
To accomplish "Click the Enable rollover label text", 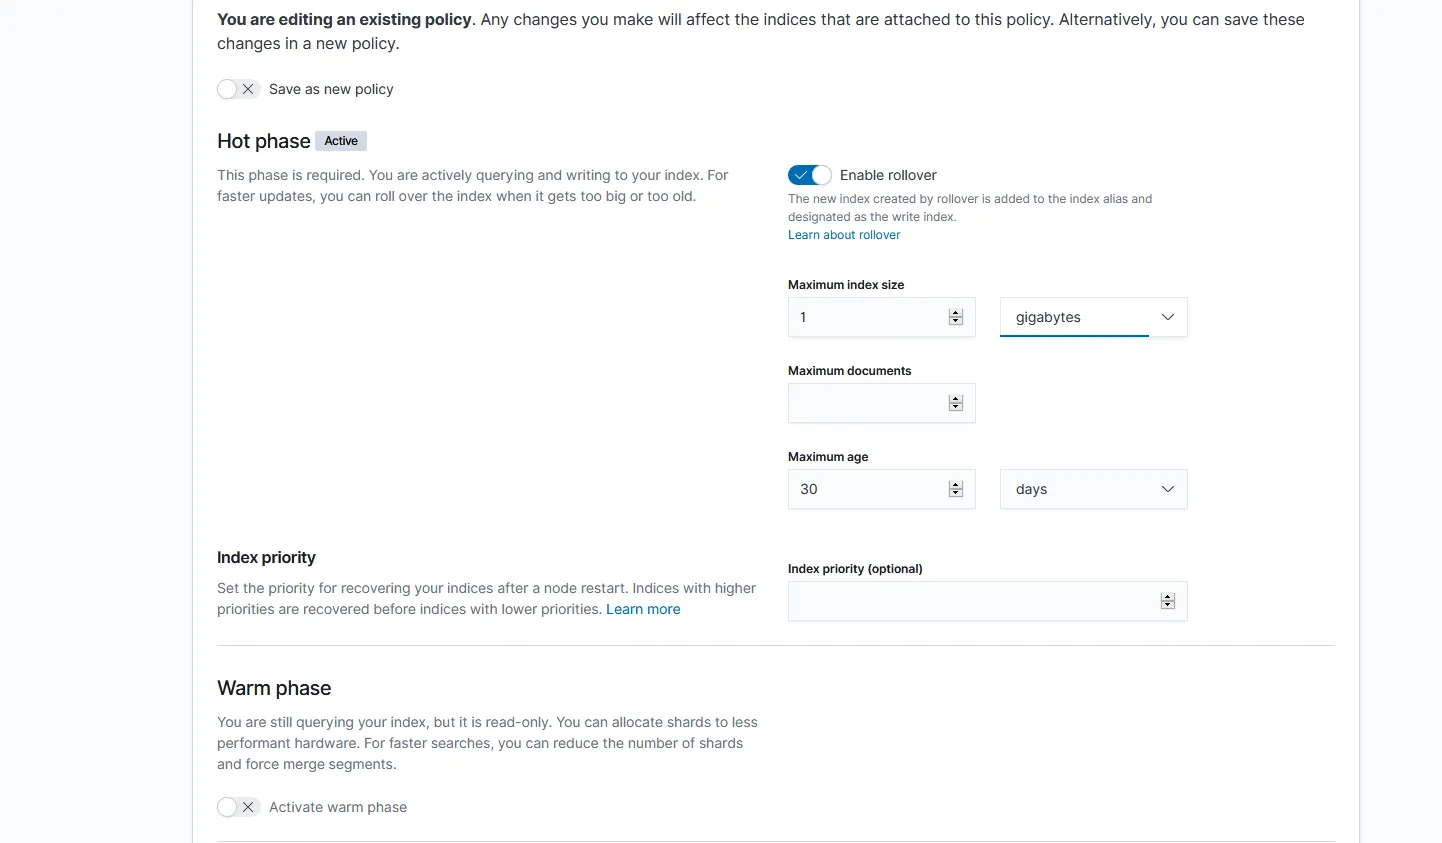I will [x=888, y=175].
